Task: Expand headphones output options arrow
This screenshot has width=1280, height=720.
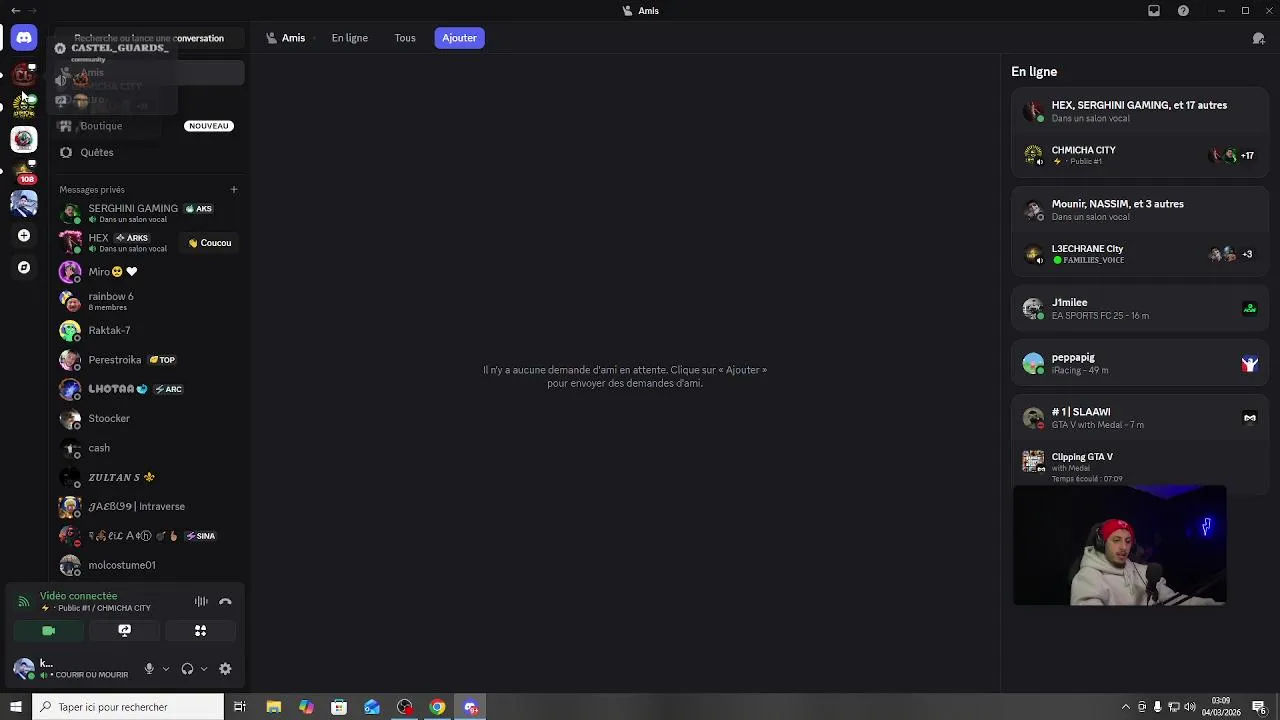Action: tap(204, 669)
